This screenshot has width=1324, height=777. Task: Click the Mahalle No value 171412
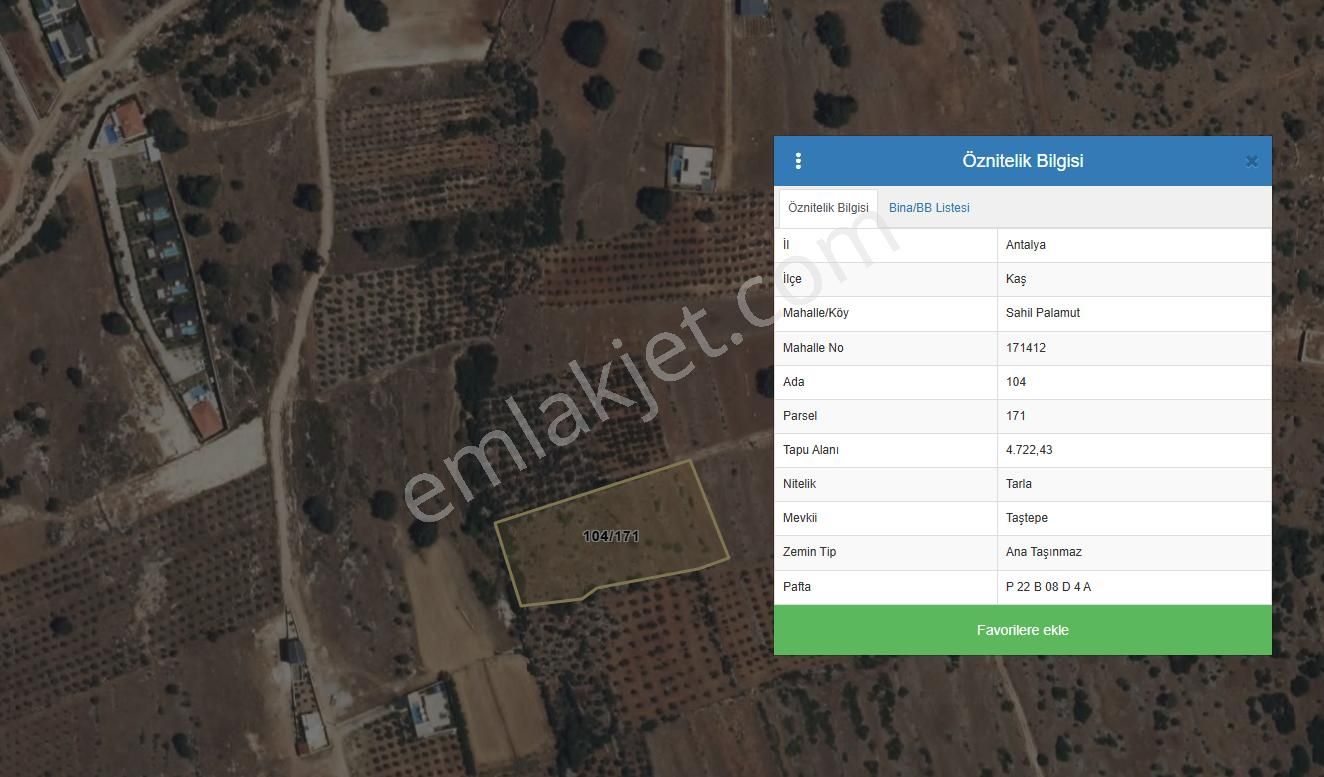tap(1026, 348)
